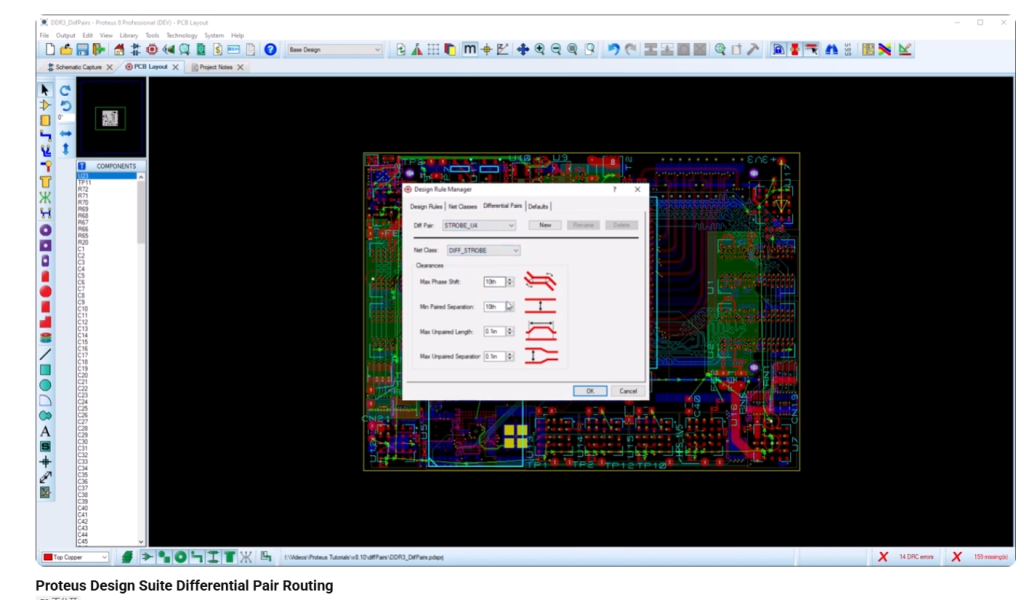Select the round through-hole pad tool

click(45, 230)
